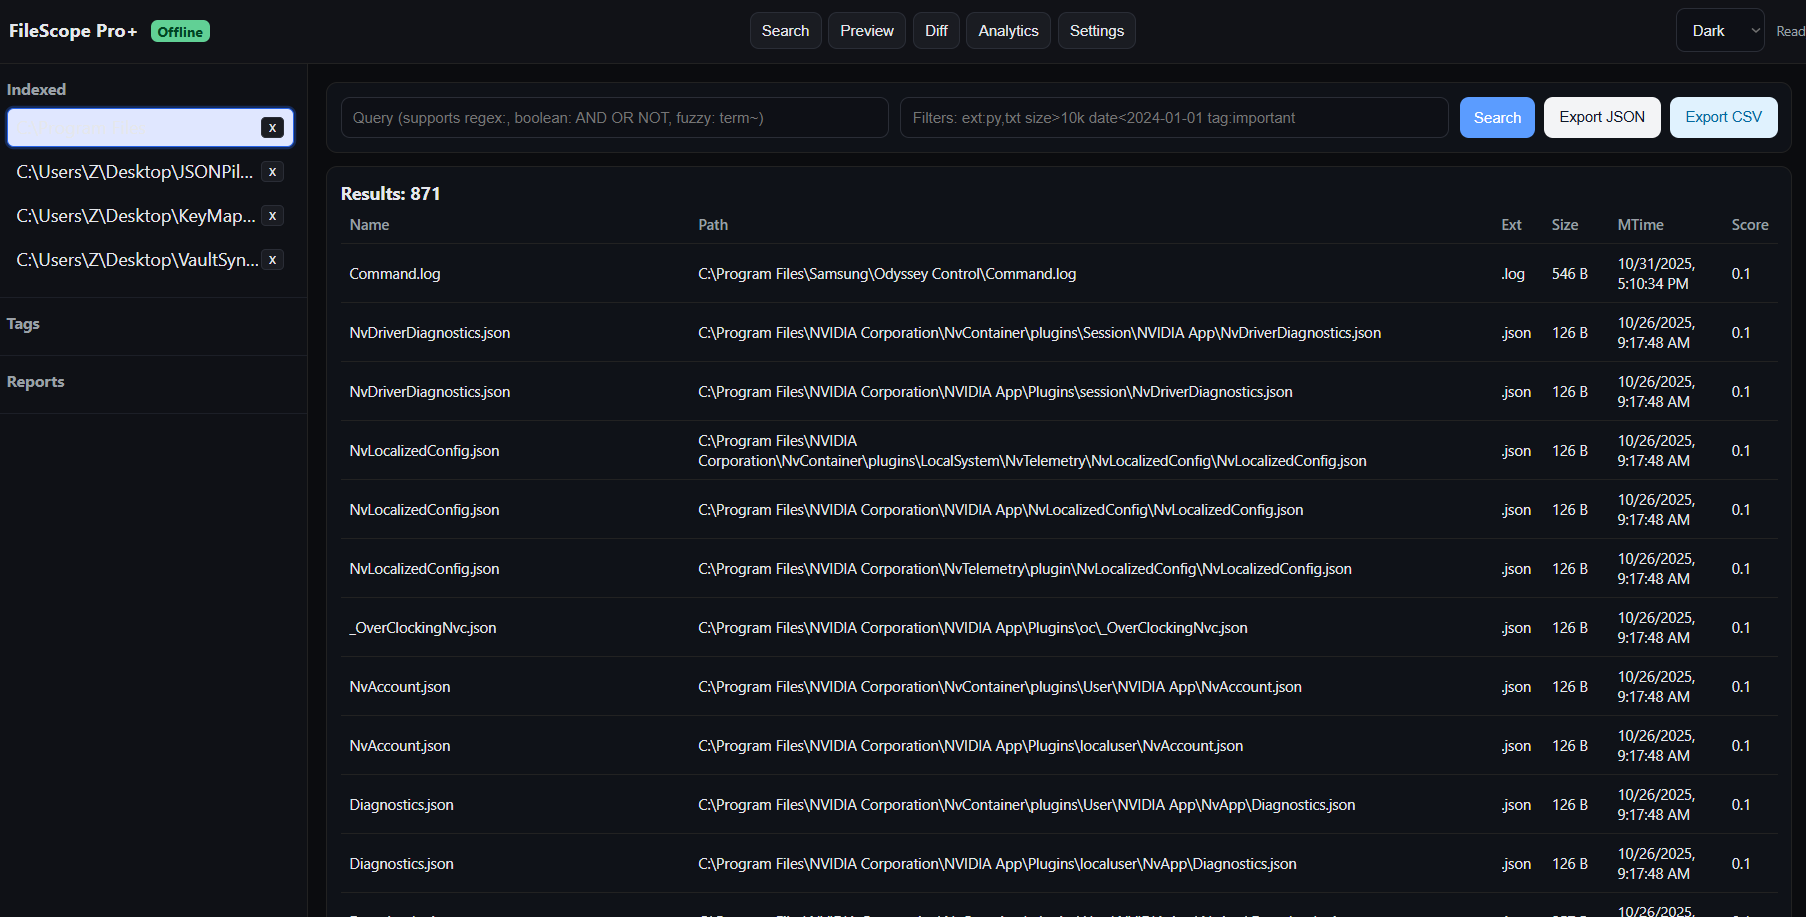
Task: Click the Plugins\localuser\NvAccount.json path
Action: coord(971,746)
